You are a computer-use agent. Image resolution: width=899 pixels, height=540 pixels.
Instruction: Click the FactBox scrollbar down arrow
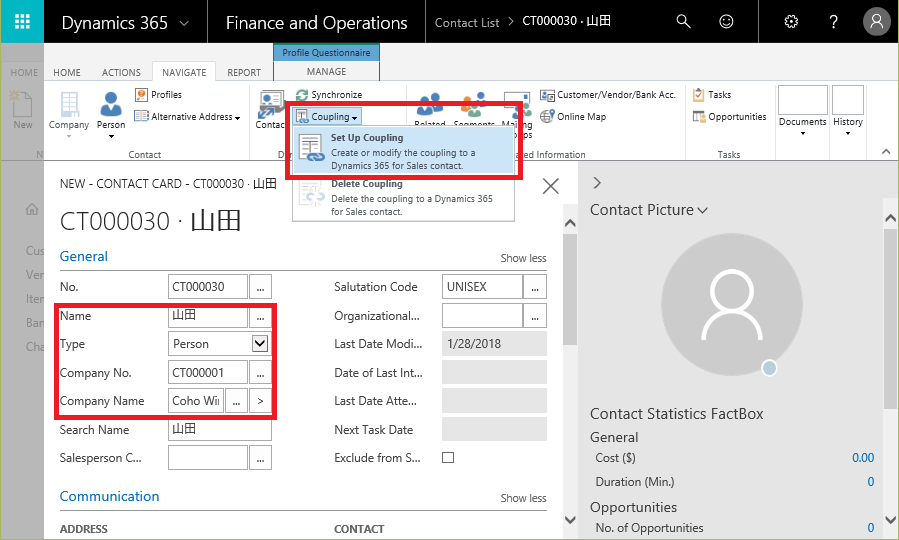point(890,520)
